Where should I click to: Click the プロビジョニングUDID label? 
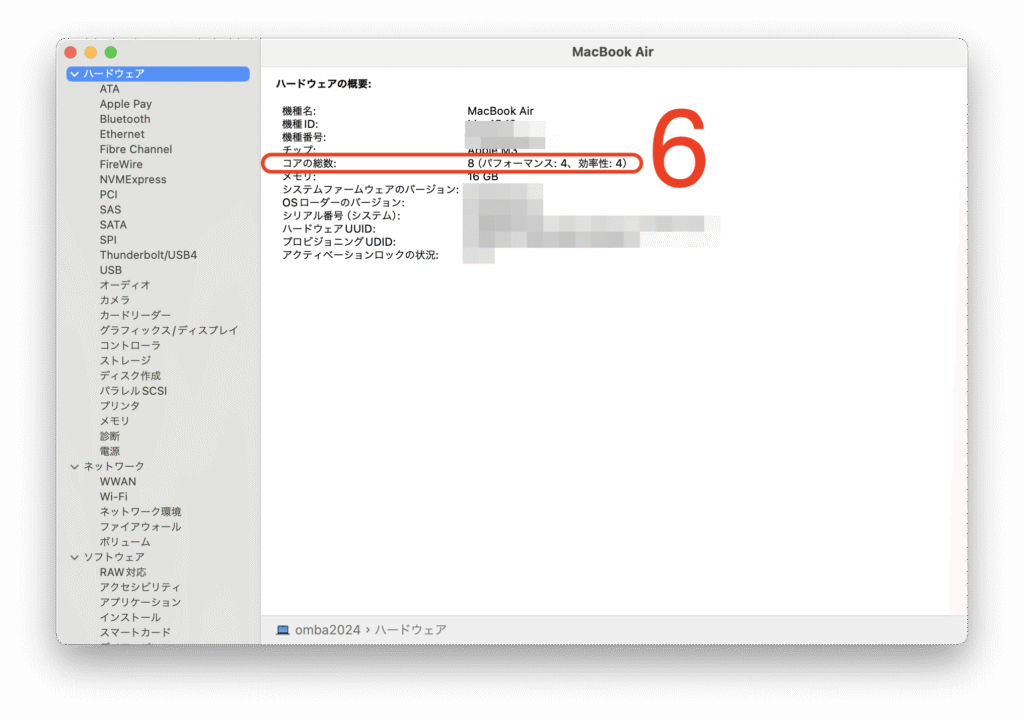[338, 242]
